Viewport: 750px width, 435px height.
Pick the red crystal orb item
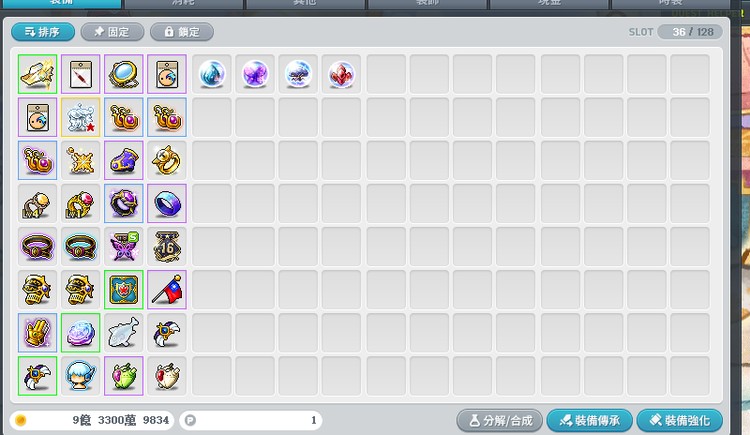click(x=341, y=74)
